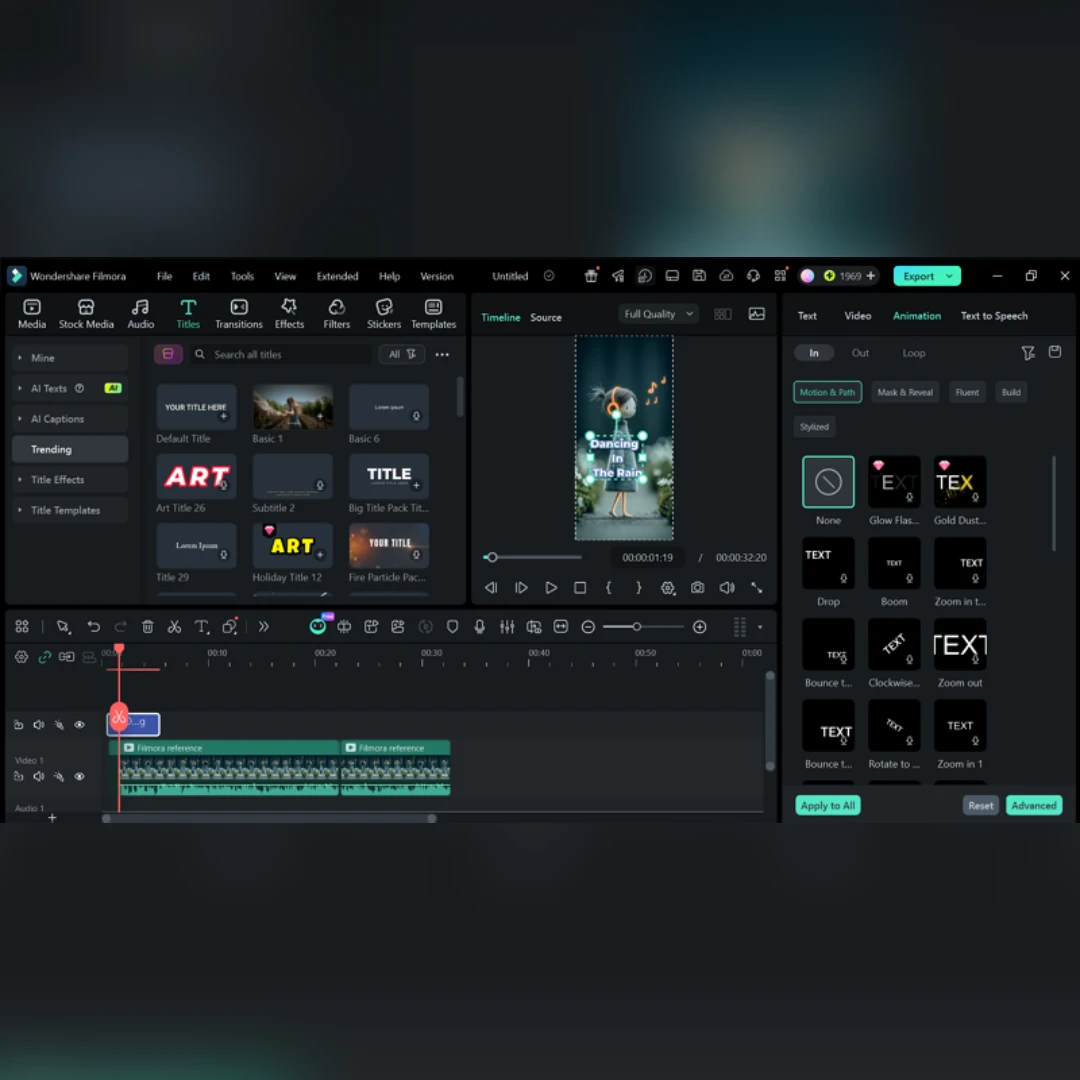Switch to the Source preview tab
The height and width of the screenshot is (1080, 1080).
(x=546, y=317)
